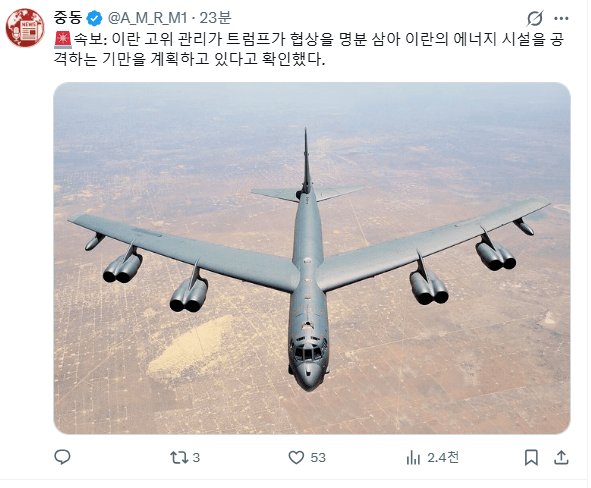
Task: Open the share upload-arrow icon
Action: click(x=561, y=457)
